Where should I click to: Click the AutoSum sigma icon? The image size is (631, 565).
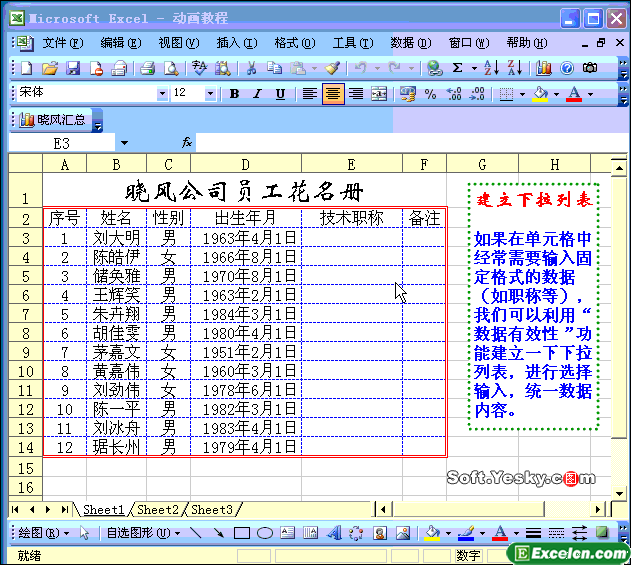[458, 68]
